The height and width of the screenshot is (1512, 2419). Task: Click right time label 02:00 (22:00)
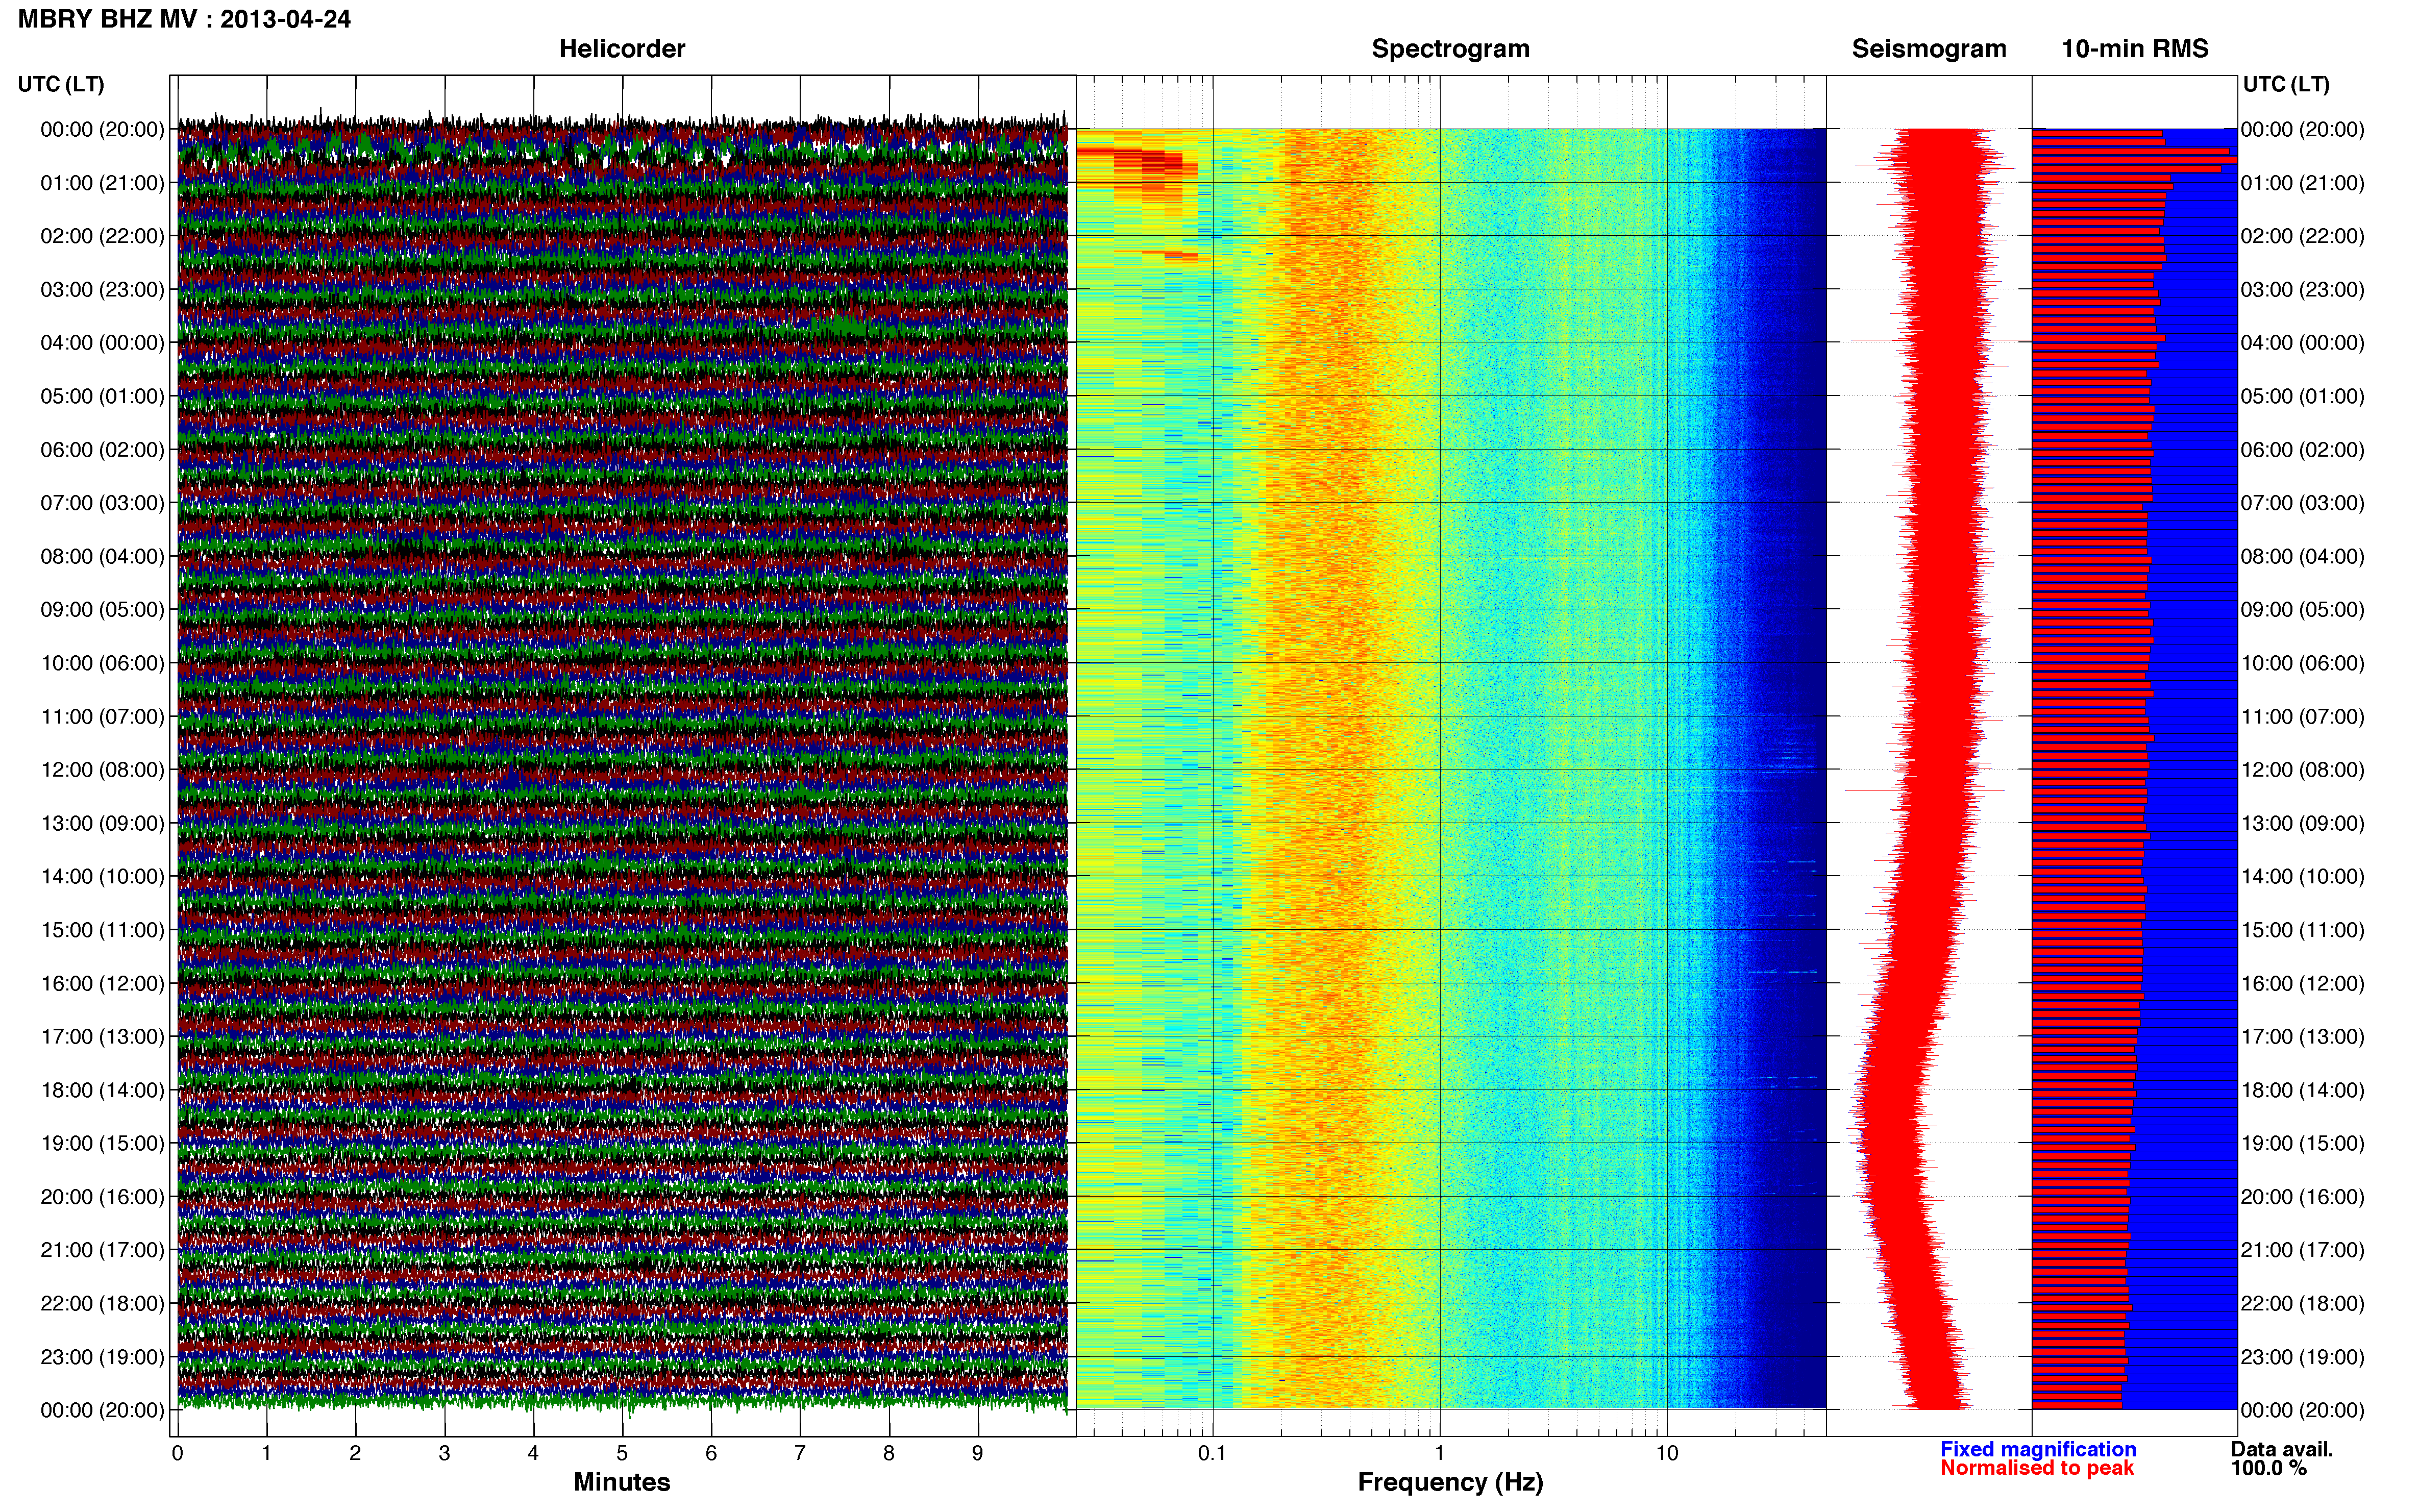2302,236
